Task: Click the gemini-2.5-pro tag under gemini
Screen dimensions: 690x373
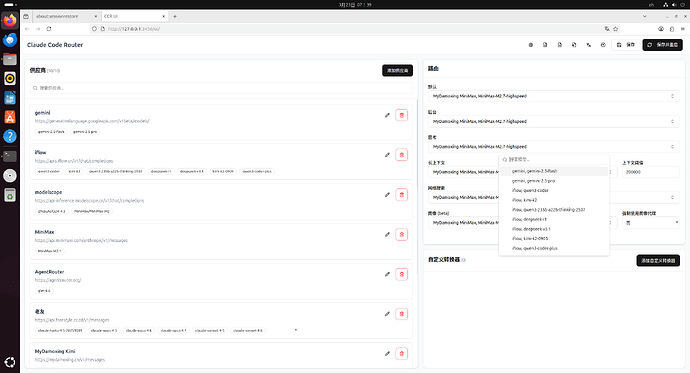Action: tap(85, 132)
